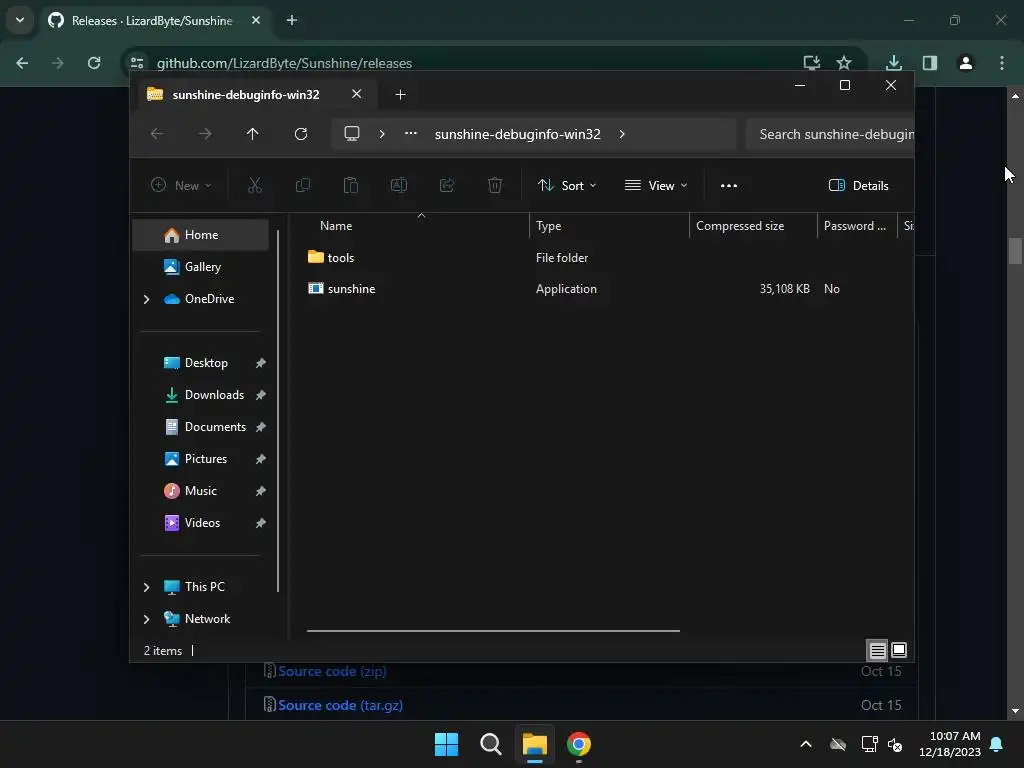
Task: Open the Chrome profile avatar icon
Action: point(966,63)
